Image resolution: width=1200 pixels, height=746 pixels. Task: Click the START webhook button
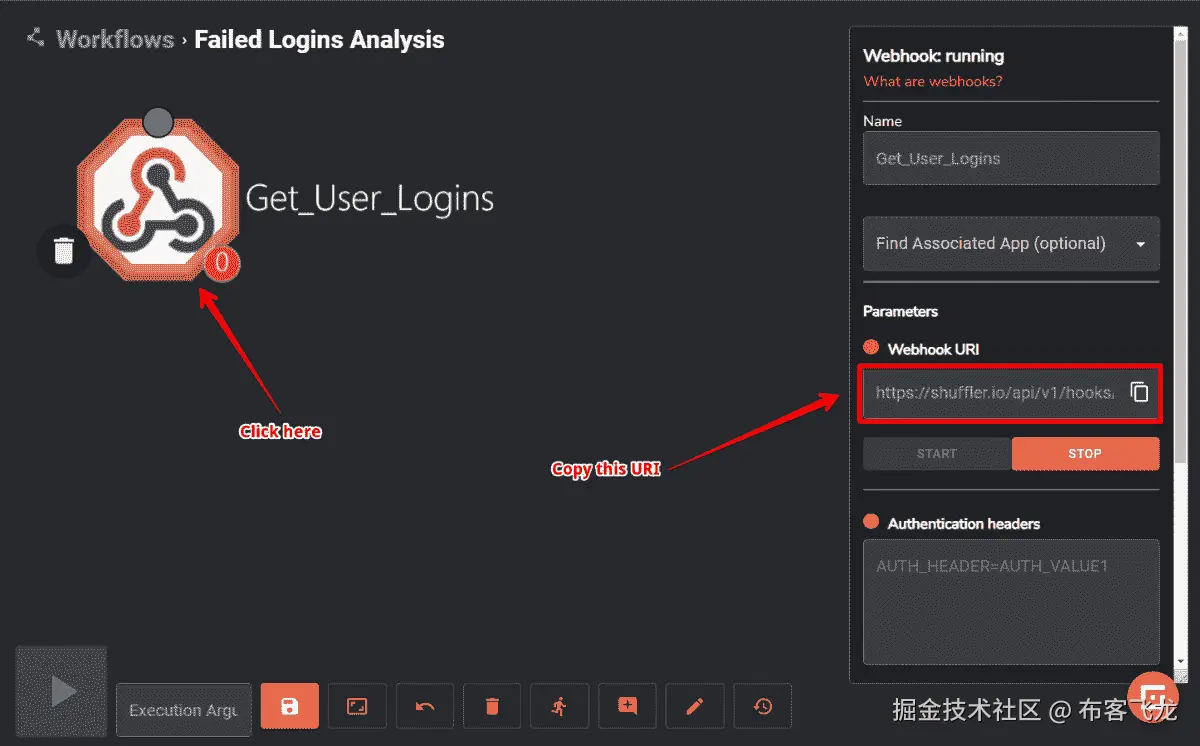point(937,454)
